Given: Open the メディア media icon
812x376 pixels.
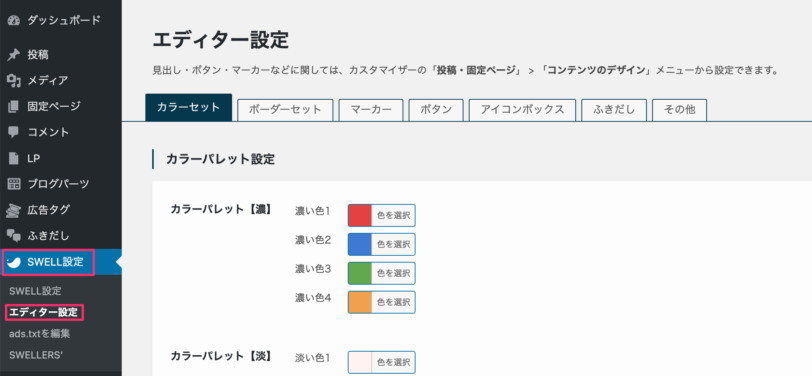Looking at the screenshot, I should (14, 80).
